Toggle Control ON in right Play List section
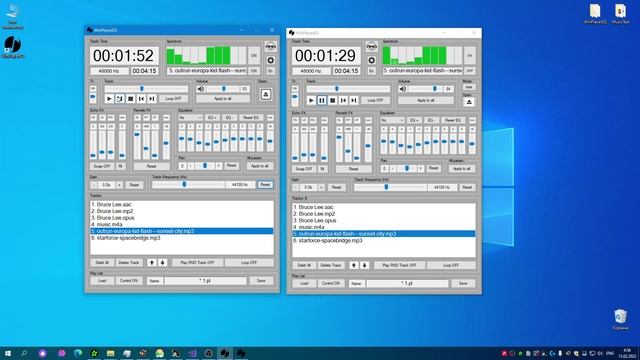The height and width of the screenshot is (360, 640). [331, 283]
